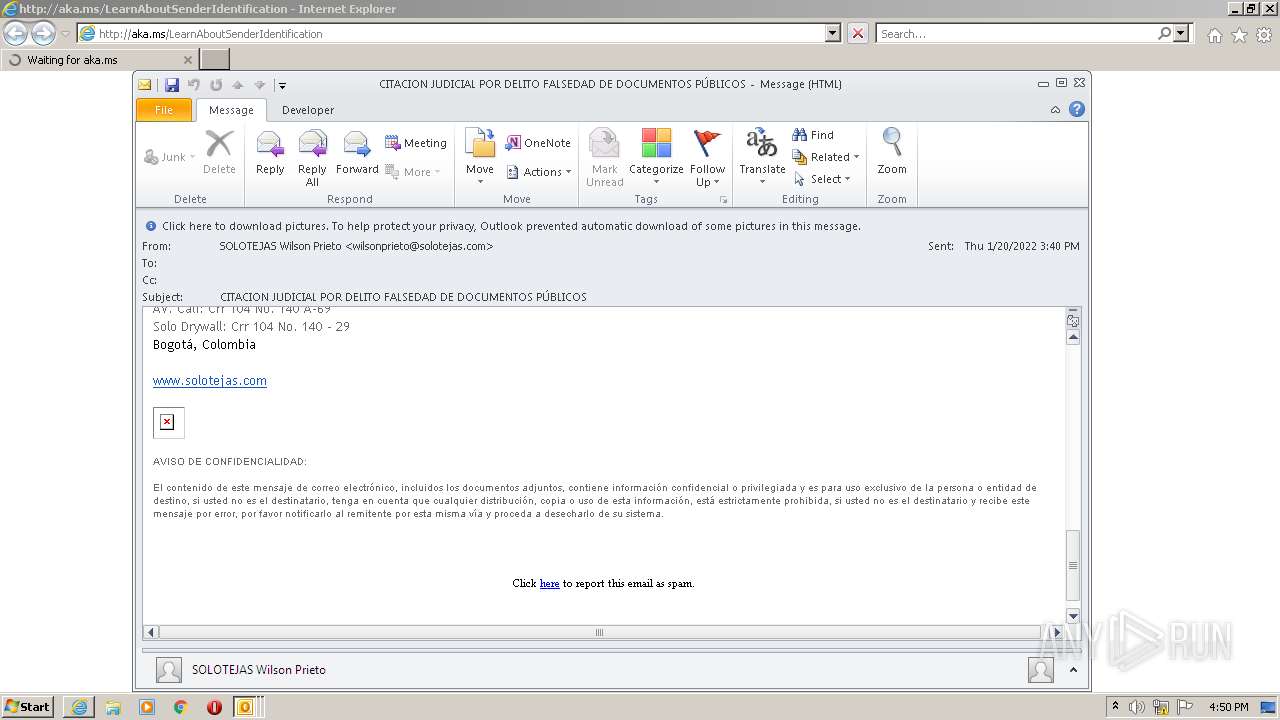Click the message vertical scrollbar thumb
This screenshot has width=1280, height=720.
(1073, 566)
